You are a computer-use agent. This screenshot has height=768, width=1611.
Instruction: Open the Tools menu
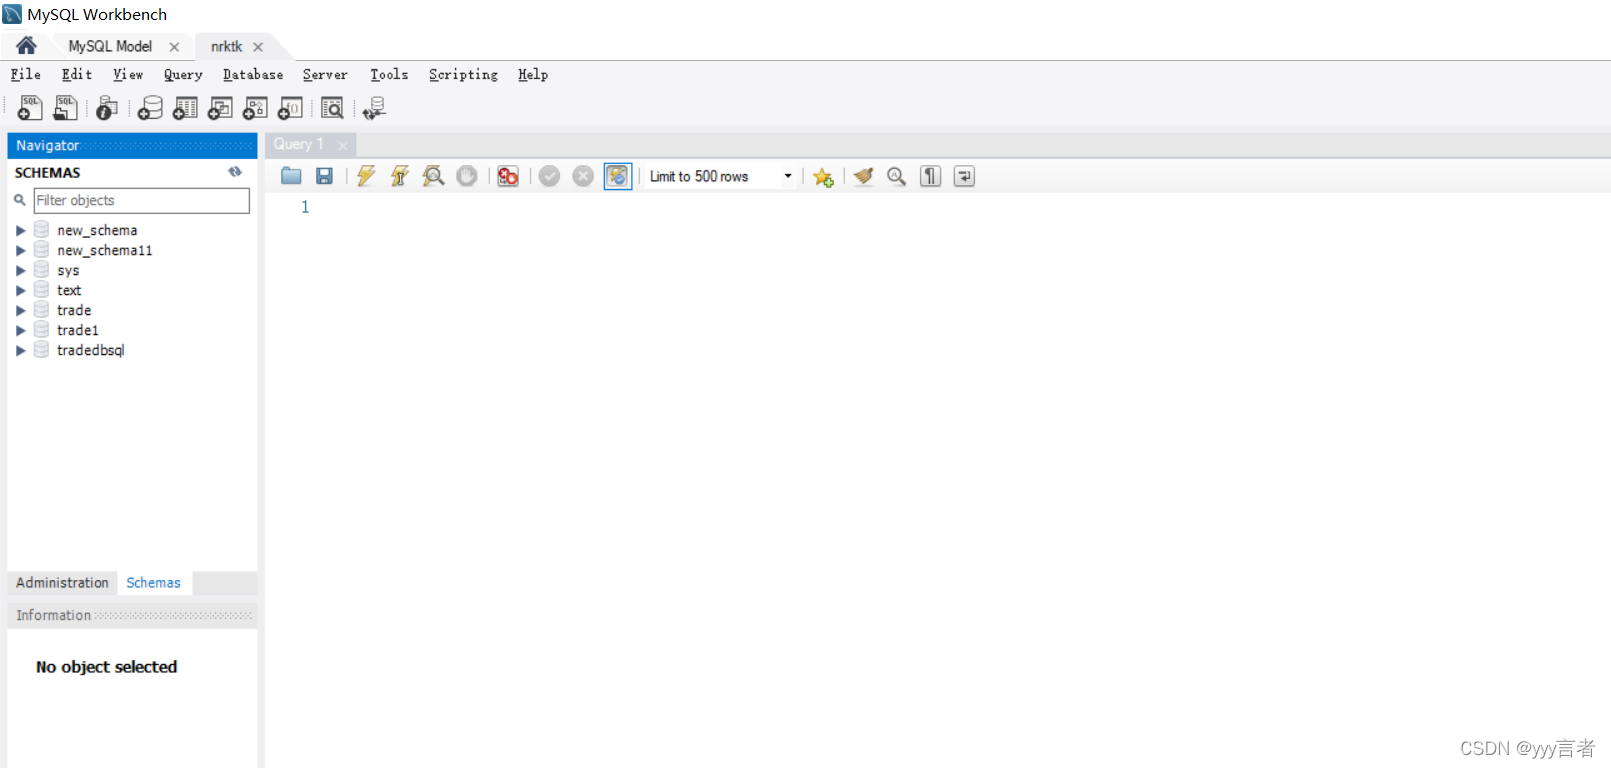pyautogui.click(x=389, y=74)
